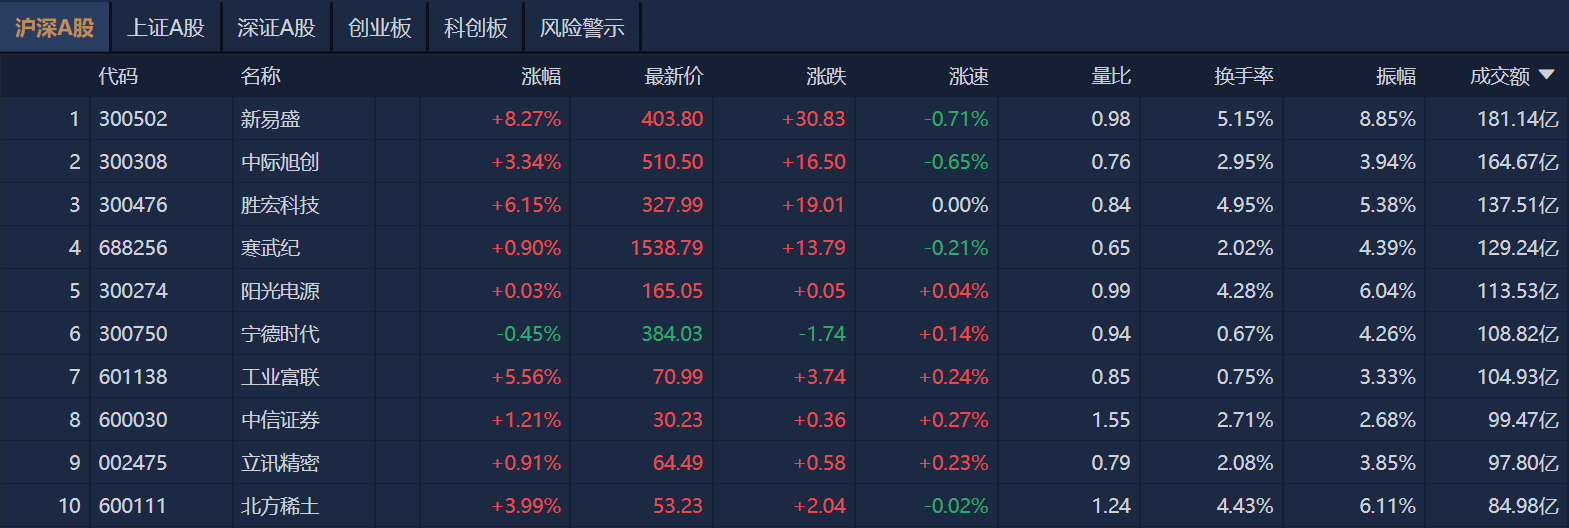Select the 宁德时代 stock name
Screen dimensions: 1569x528
280,334
